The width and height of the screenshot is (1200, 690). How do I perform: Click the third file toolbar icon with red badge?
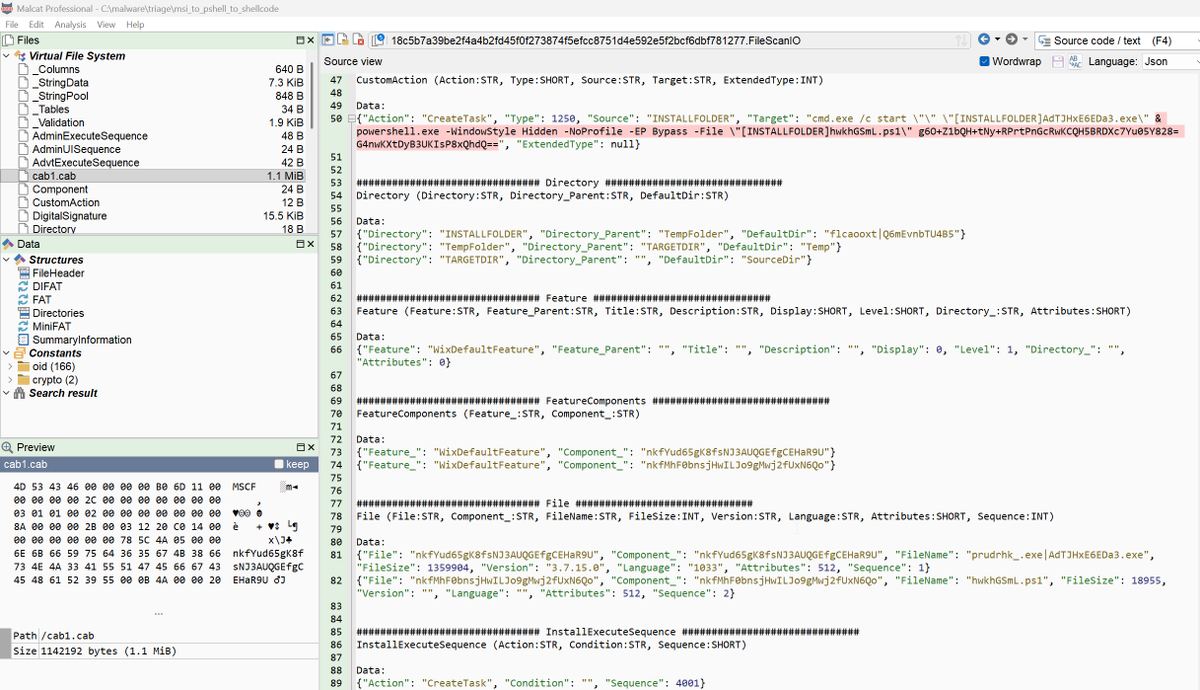click(358, 40)
